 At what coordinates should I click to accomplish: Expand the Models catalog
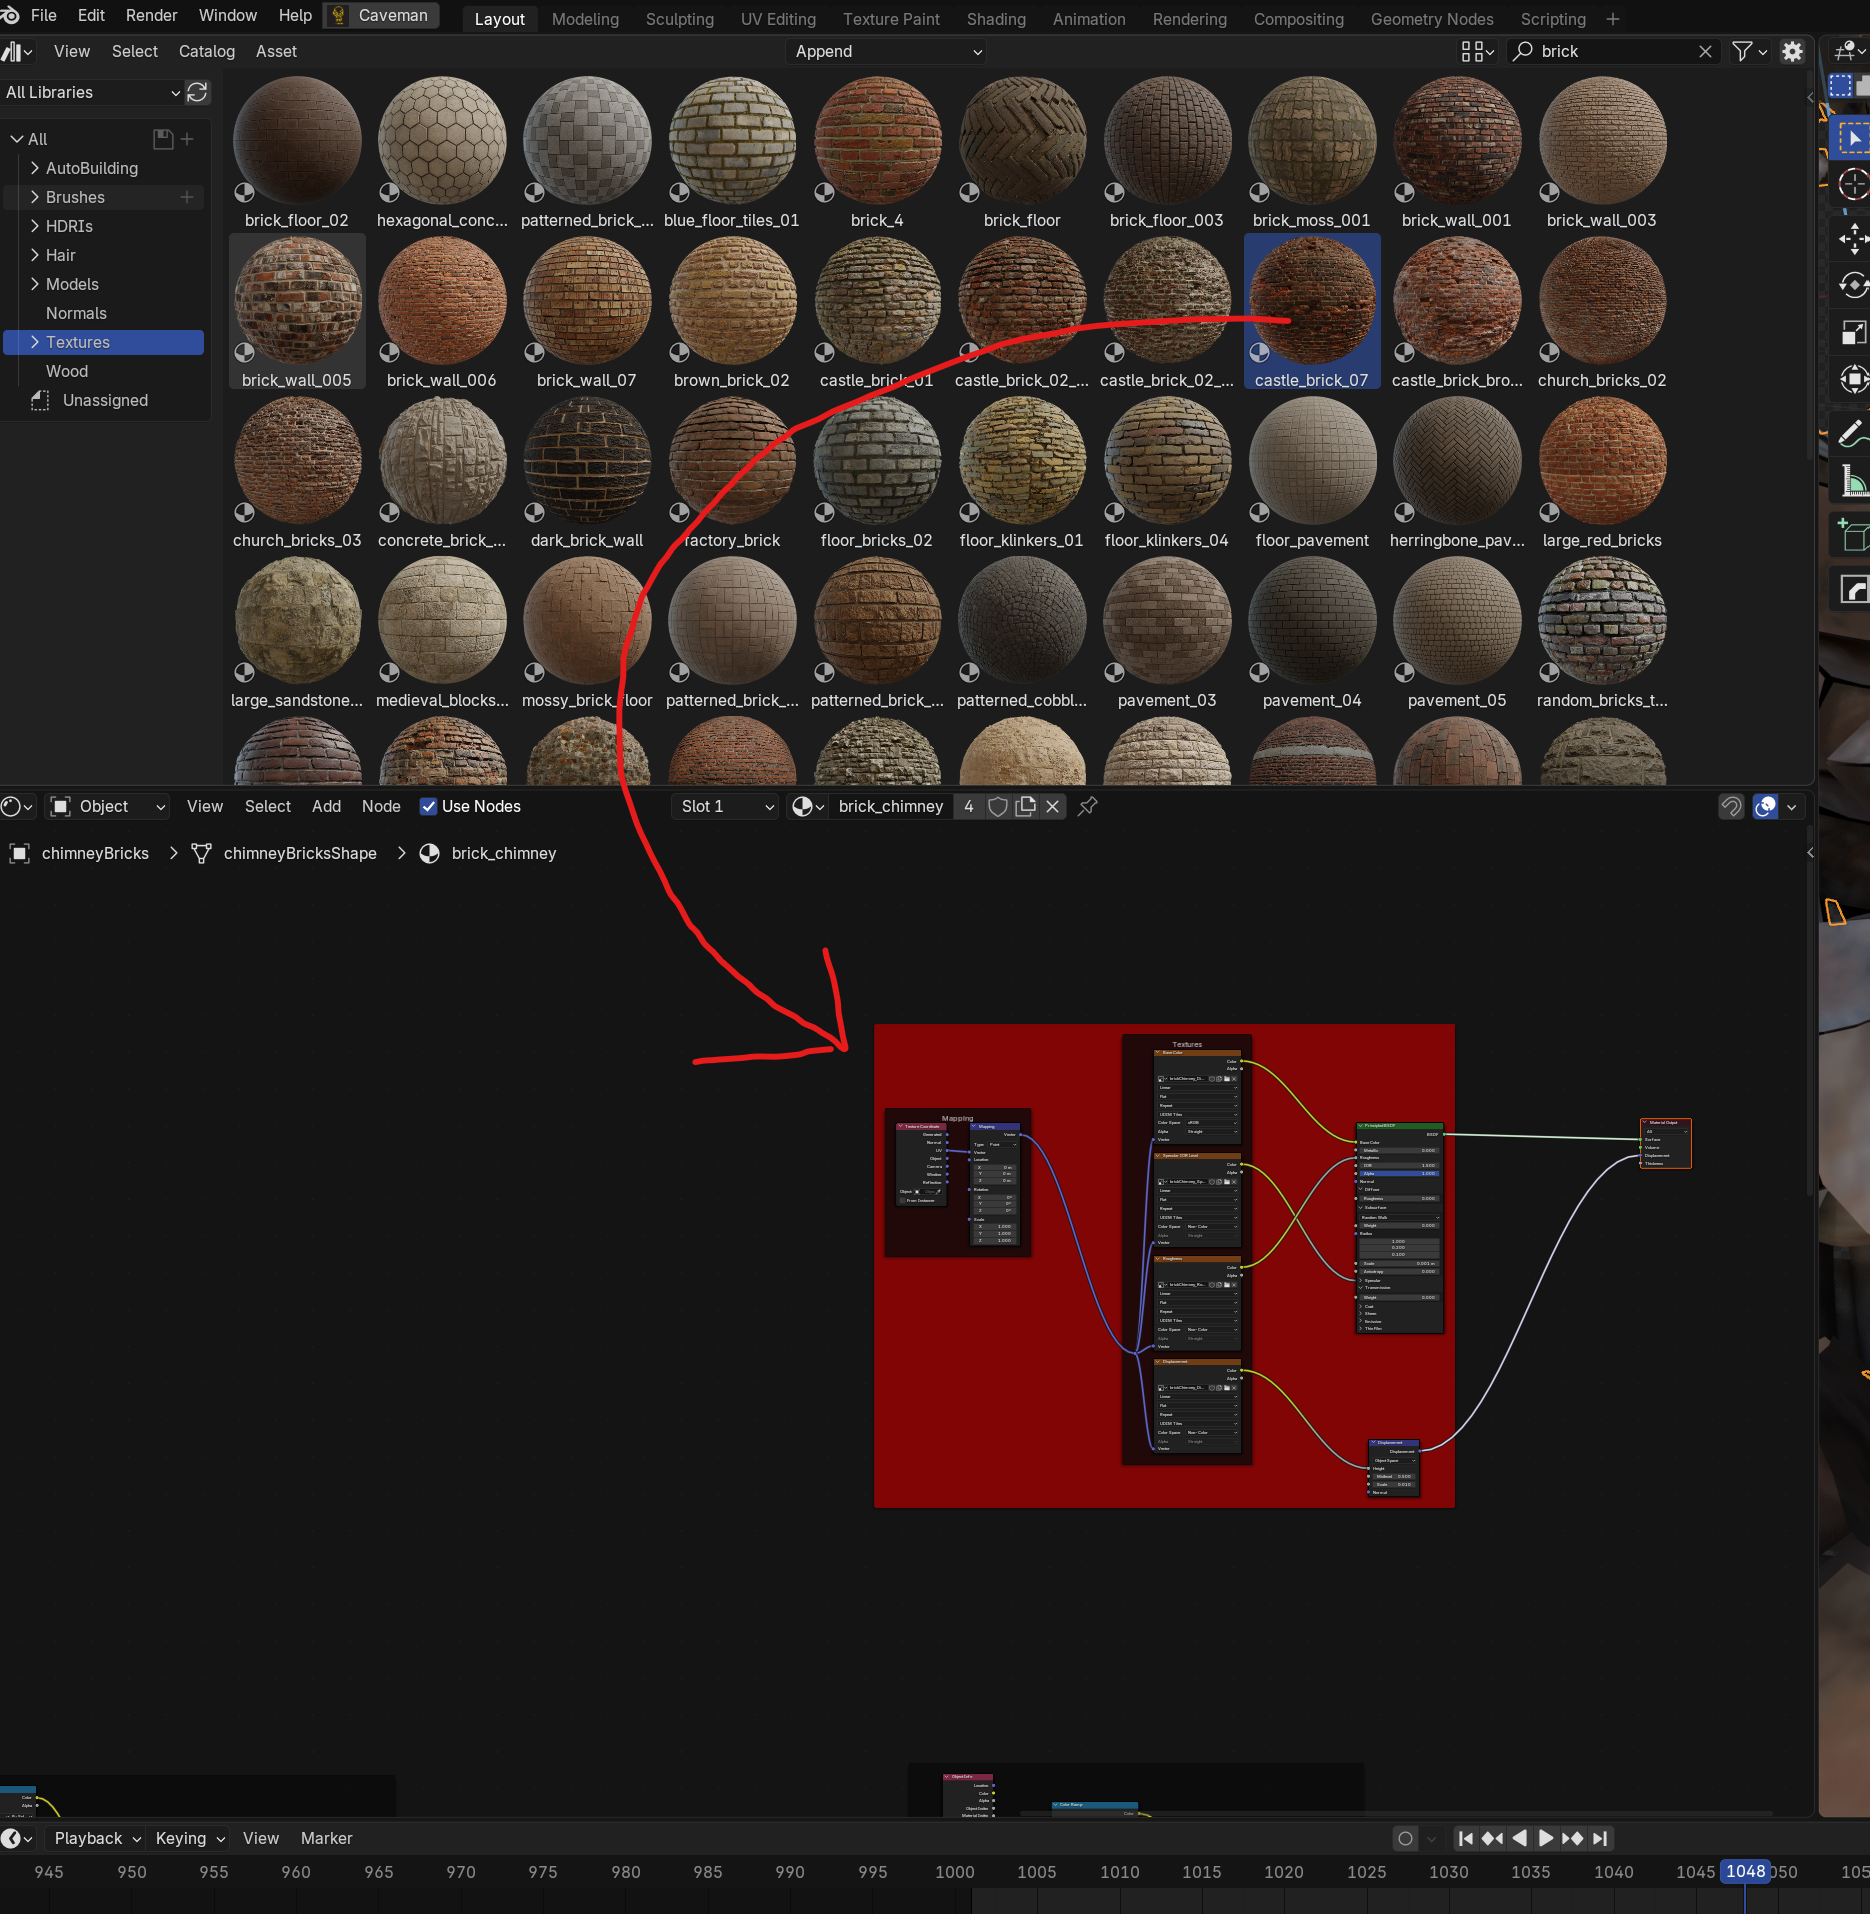[35, 284]
